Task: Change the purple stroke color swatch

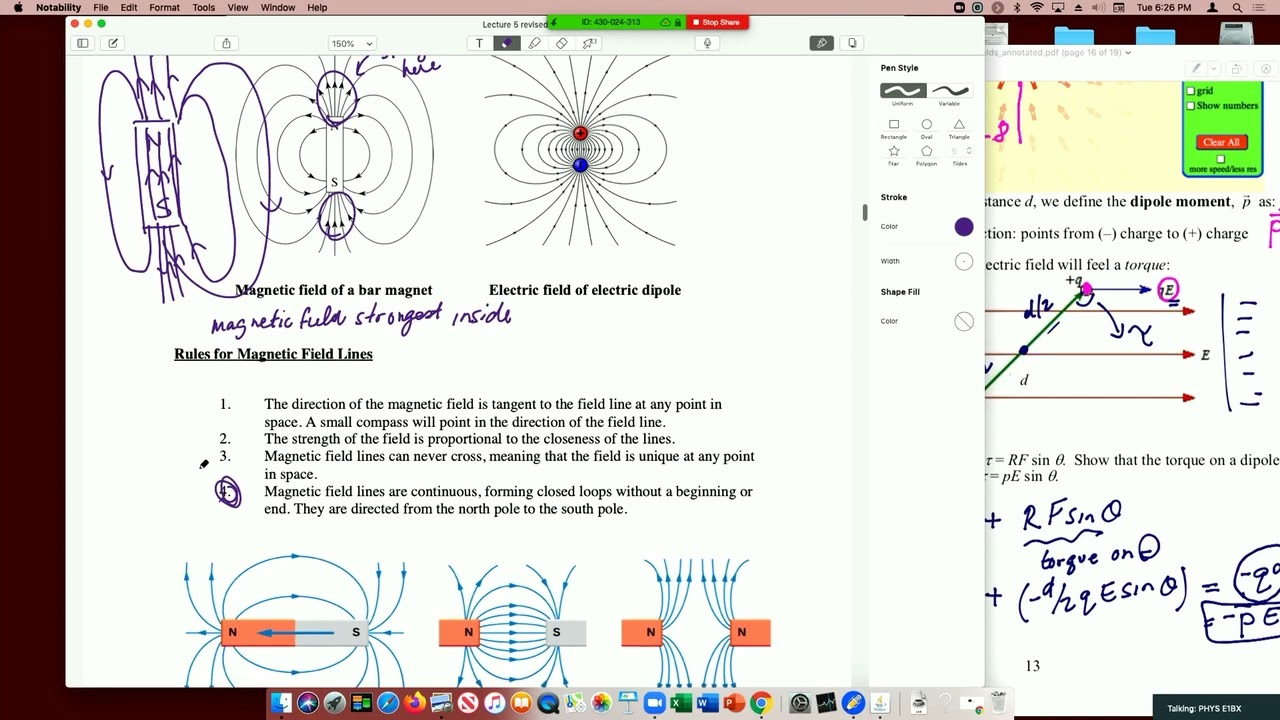Action: [964, 227]
